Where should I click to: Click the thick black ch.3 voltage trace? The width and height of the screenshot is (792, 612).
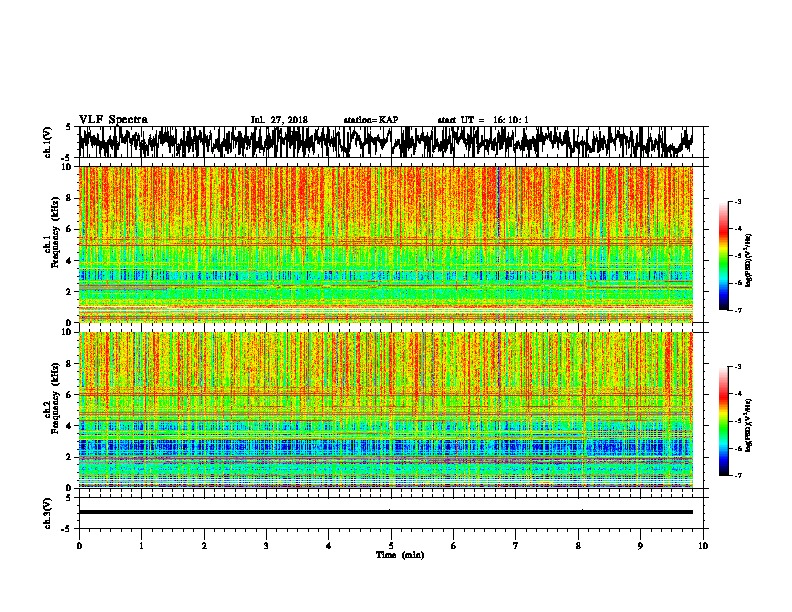[386, 512]
